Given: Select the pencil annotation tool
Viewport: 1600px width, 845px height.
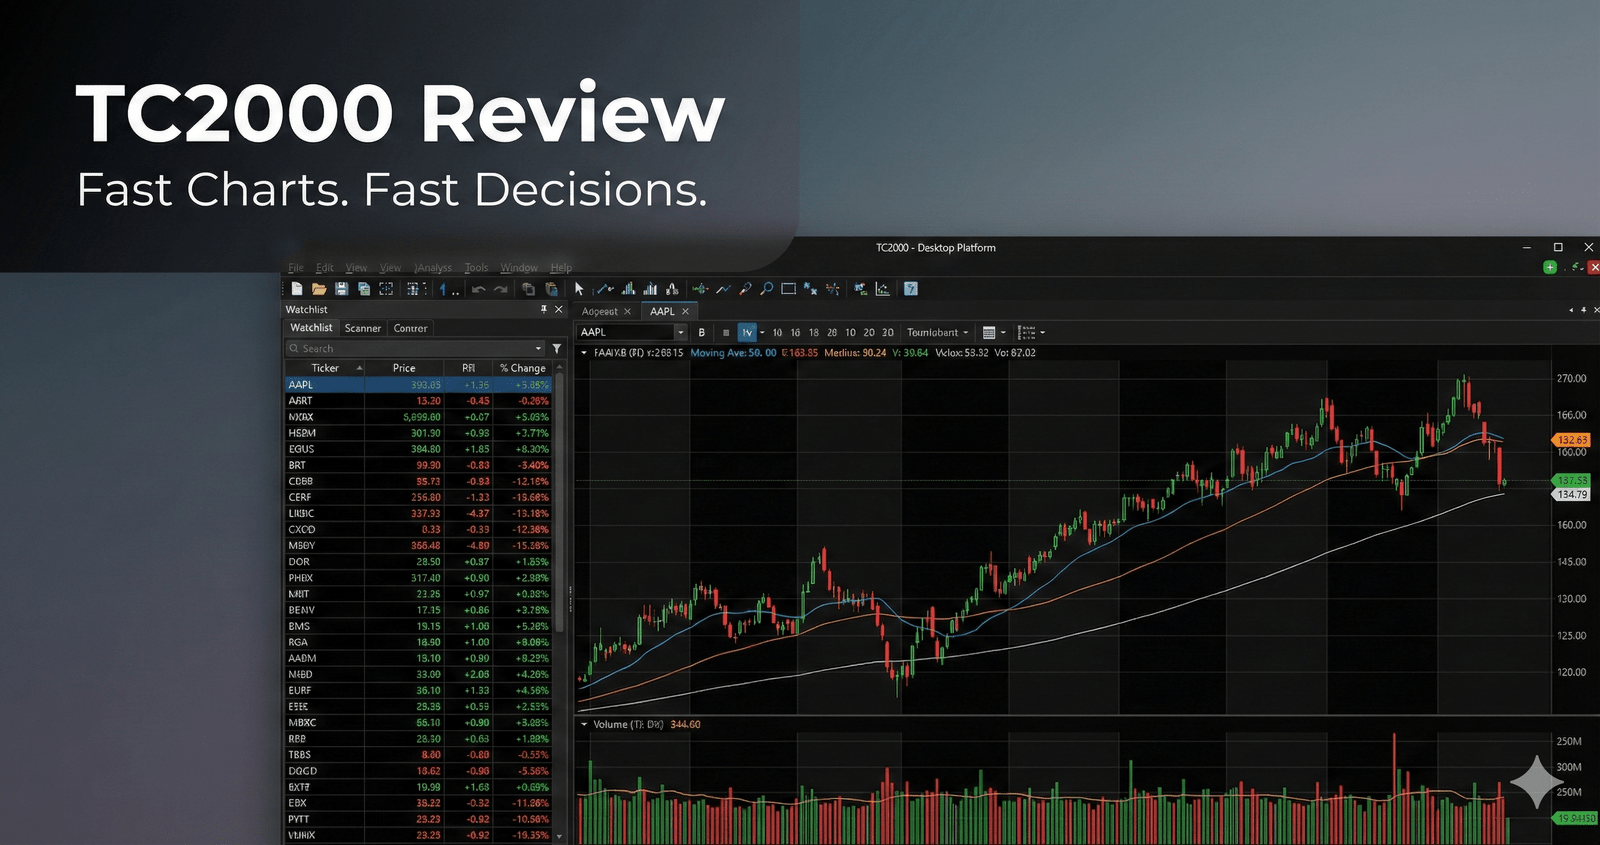Looking at the screenshot, I should coord(745,289).
